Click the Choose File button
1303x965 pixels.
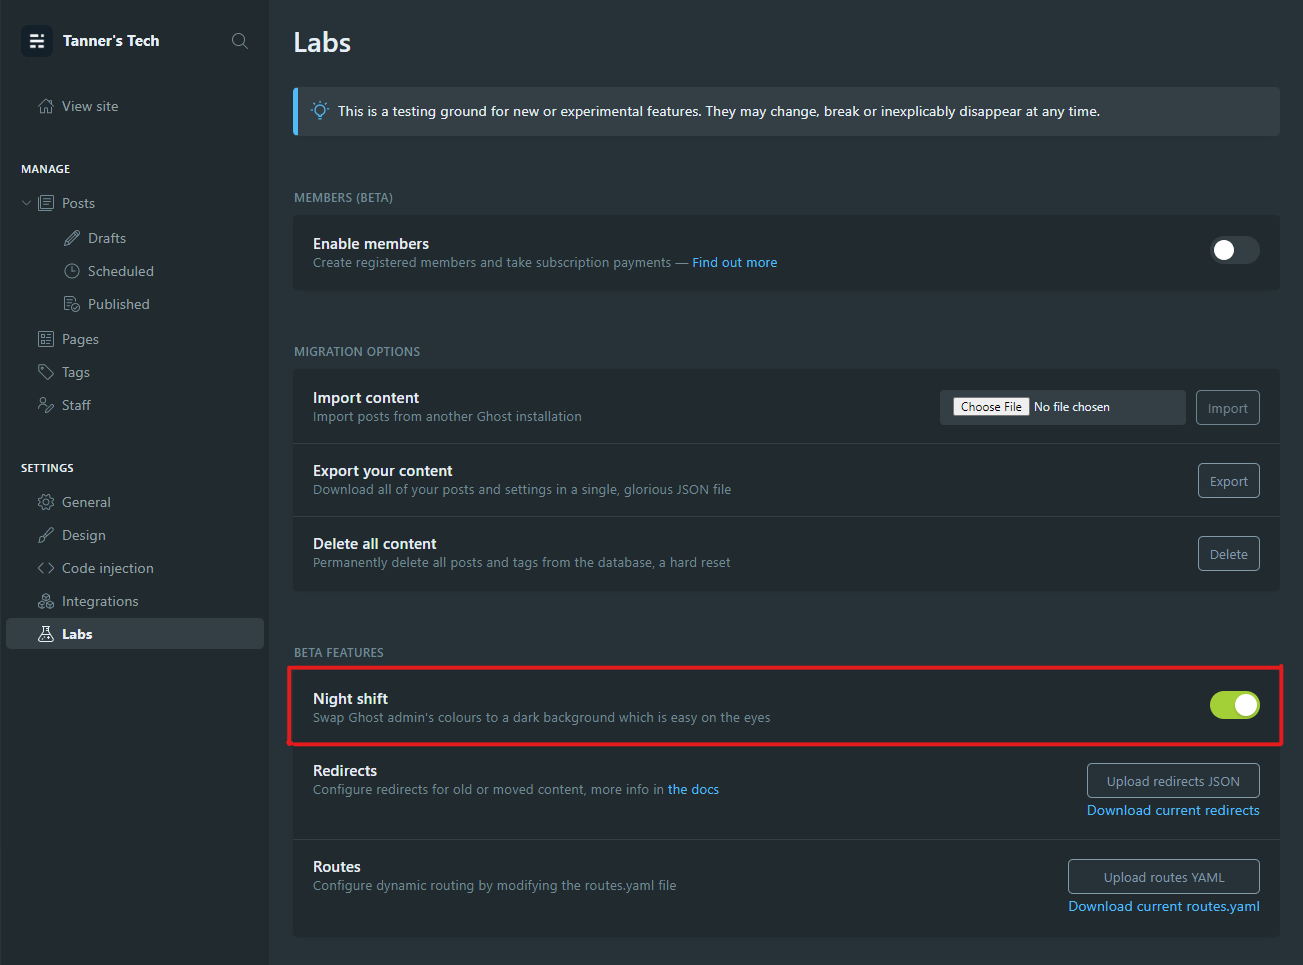point(991,407)
